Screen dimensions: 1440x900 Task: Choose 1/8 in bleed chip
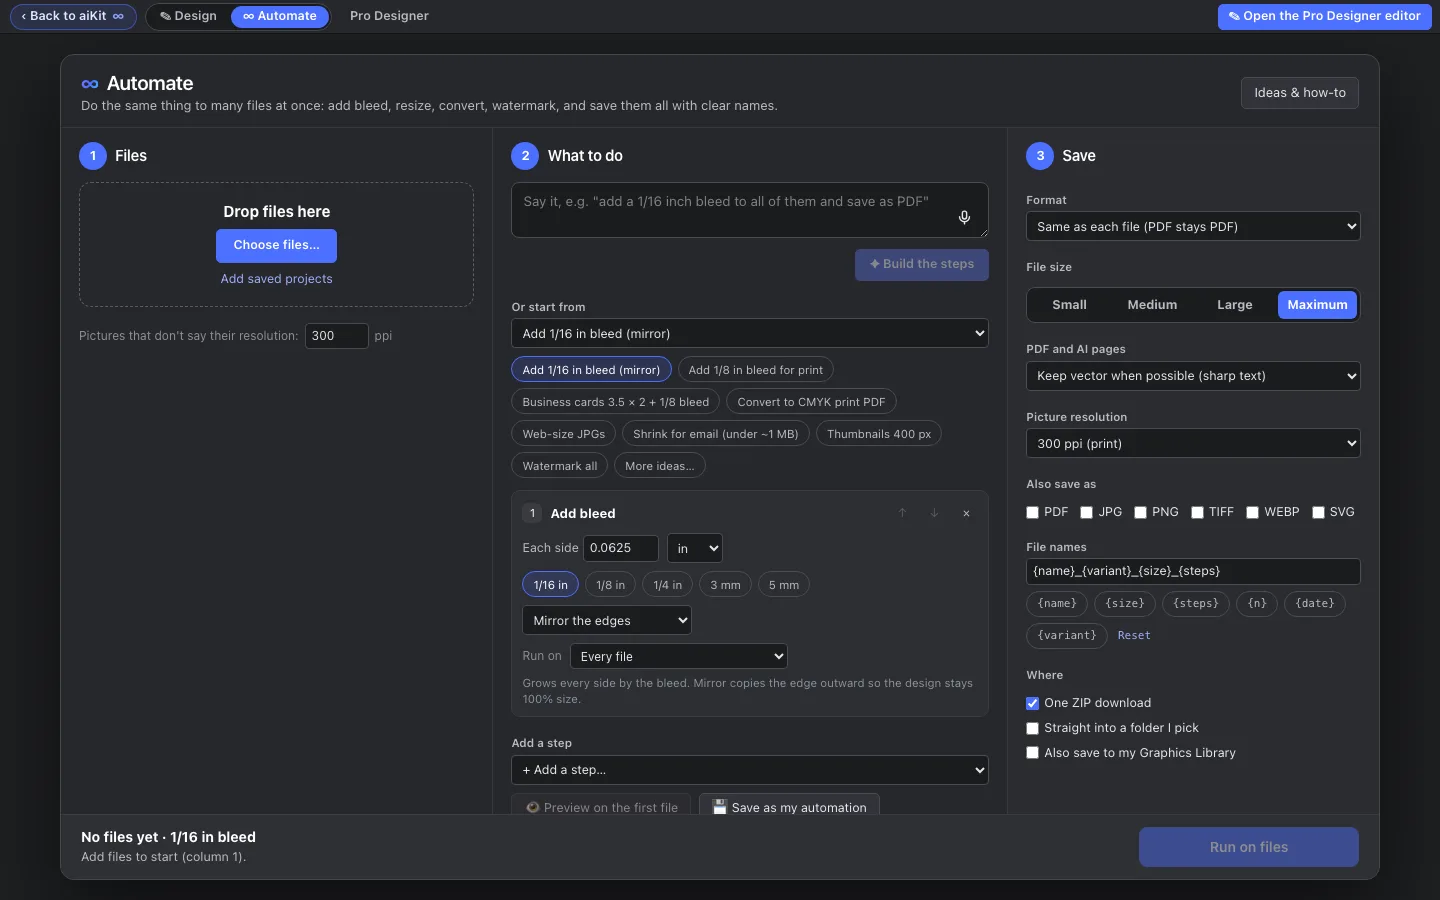[611, 585]
